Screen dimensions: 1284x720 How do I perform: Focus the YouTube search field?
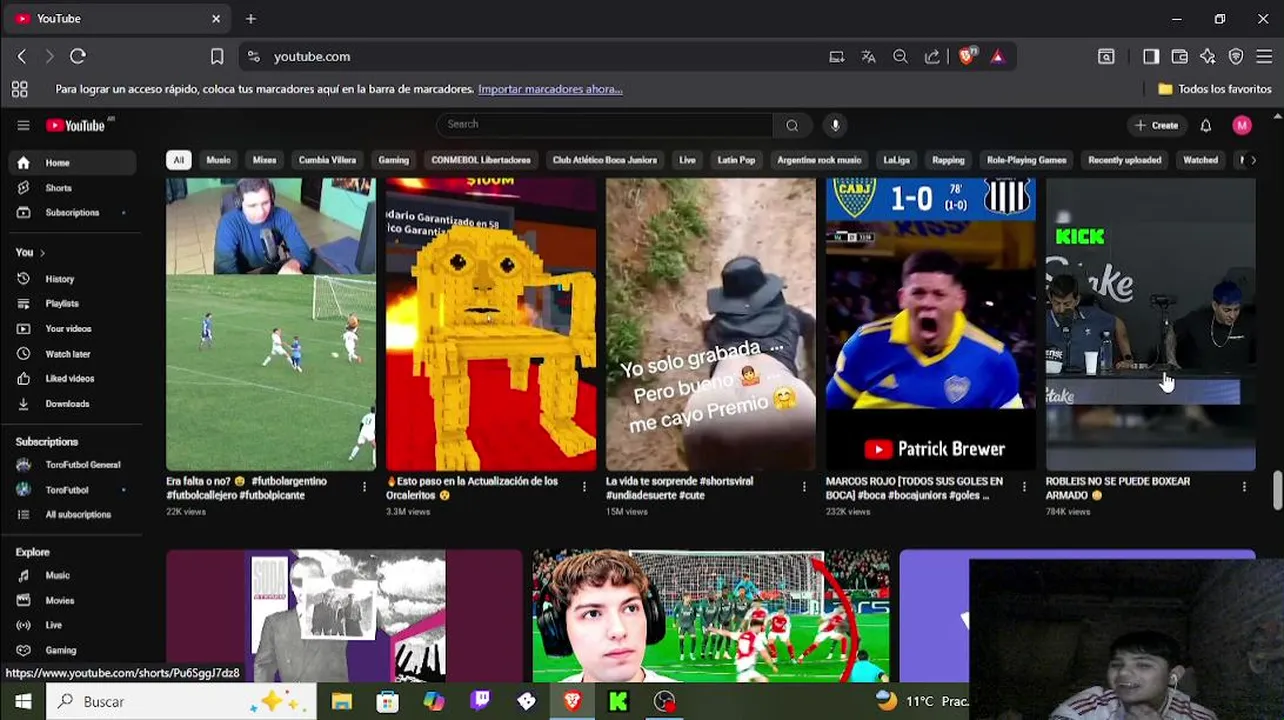coord(605,125)
